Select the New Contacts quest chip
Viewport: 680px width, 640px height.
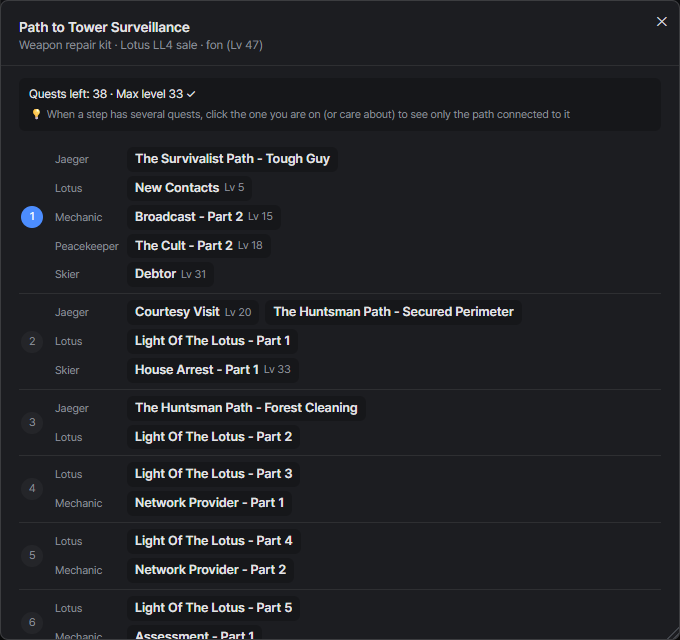[x=190, y=188]
